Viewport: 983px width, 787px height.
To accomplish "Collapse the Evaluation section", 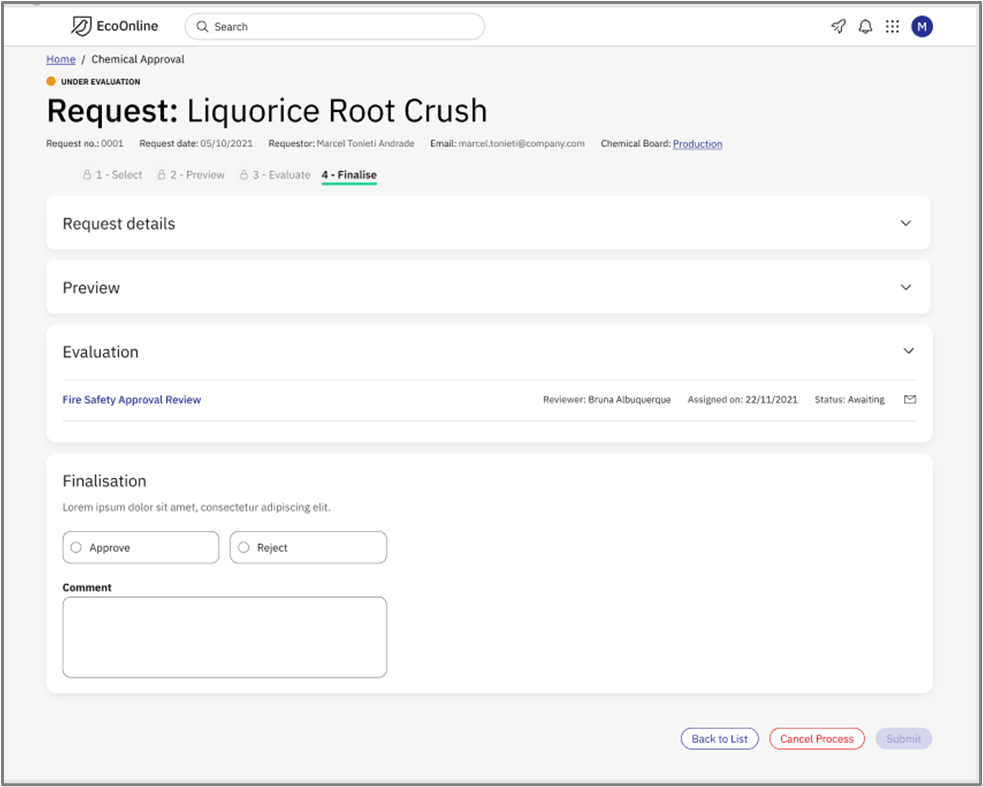I will click(x=908, y=351).
